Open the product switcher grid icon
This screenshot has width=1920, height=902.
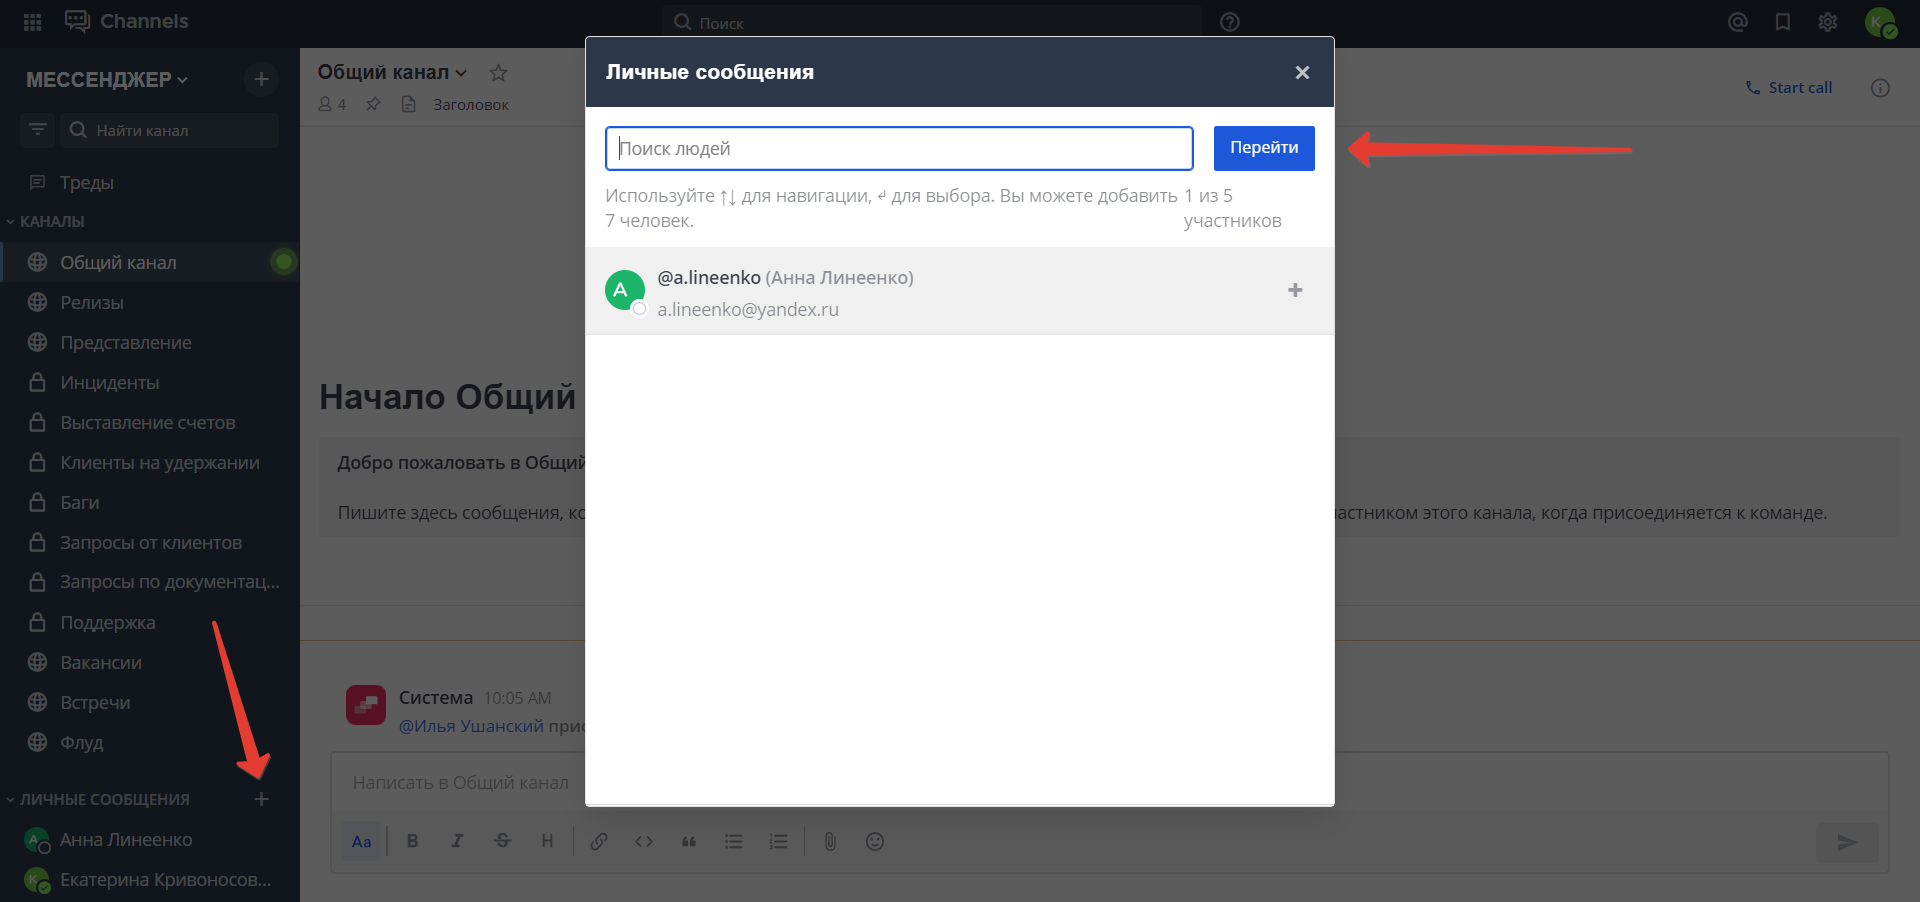(32, 22)
